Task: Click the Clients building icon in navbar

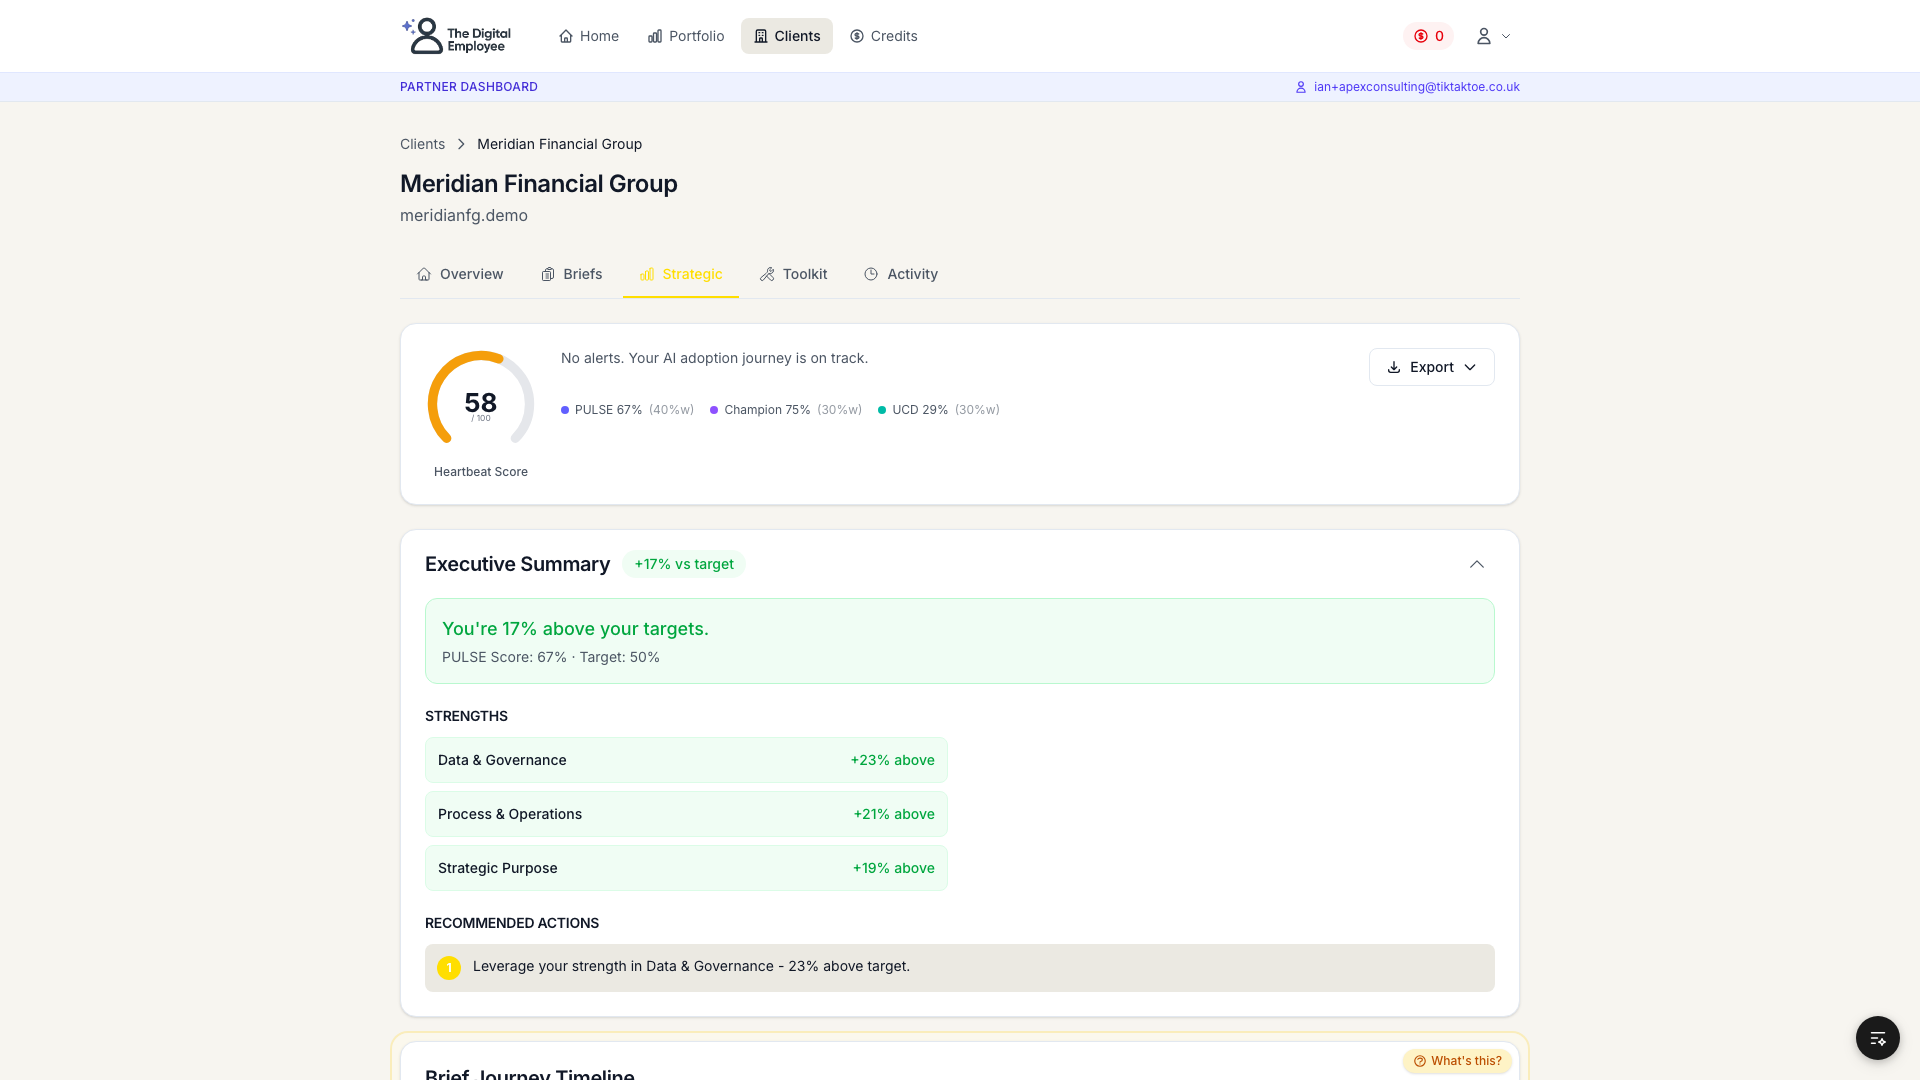Action: coord(761,36)
